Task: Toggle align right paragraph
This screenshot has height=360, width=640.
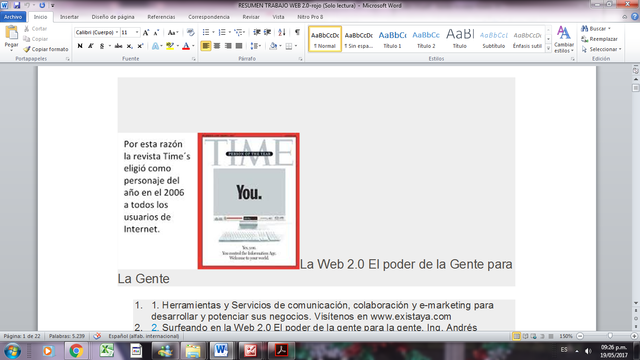Action: [228, 46]
